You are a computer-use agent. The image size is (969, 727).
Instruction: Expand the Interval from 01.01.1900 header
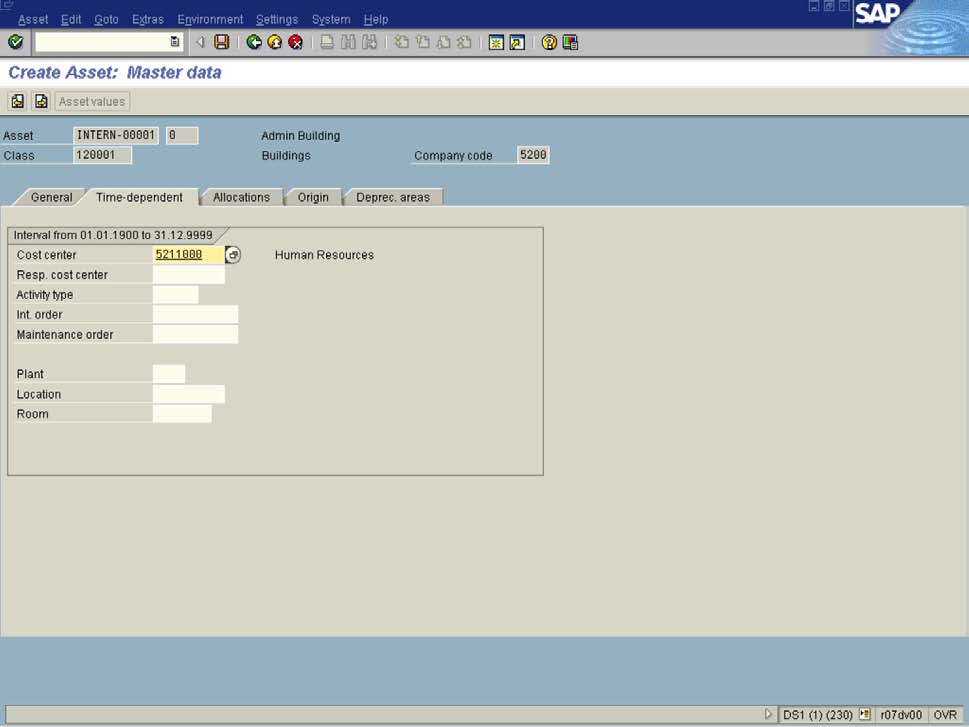click(x=116, y=234)
